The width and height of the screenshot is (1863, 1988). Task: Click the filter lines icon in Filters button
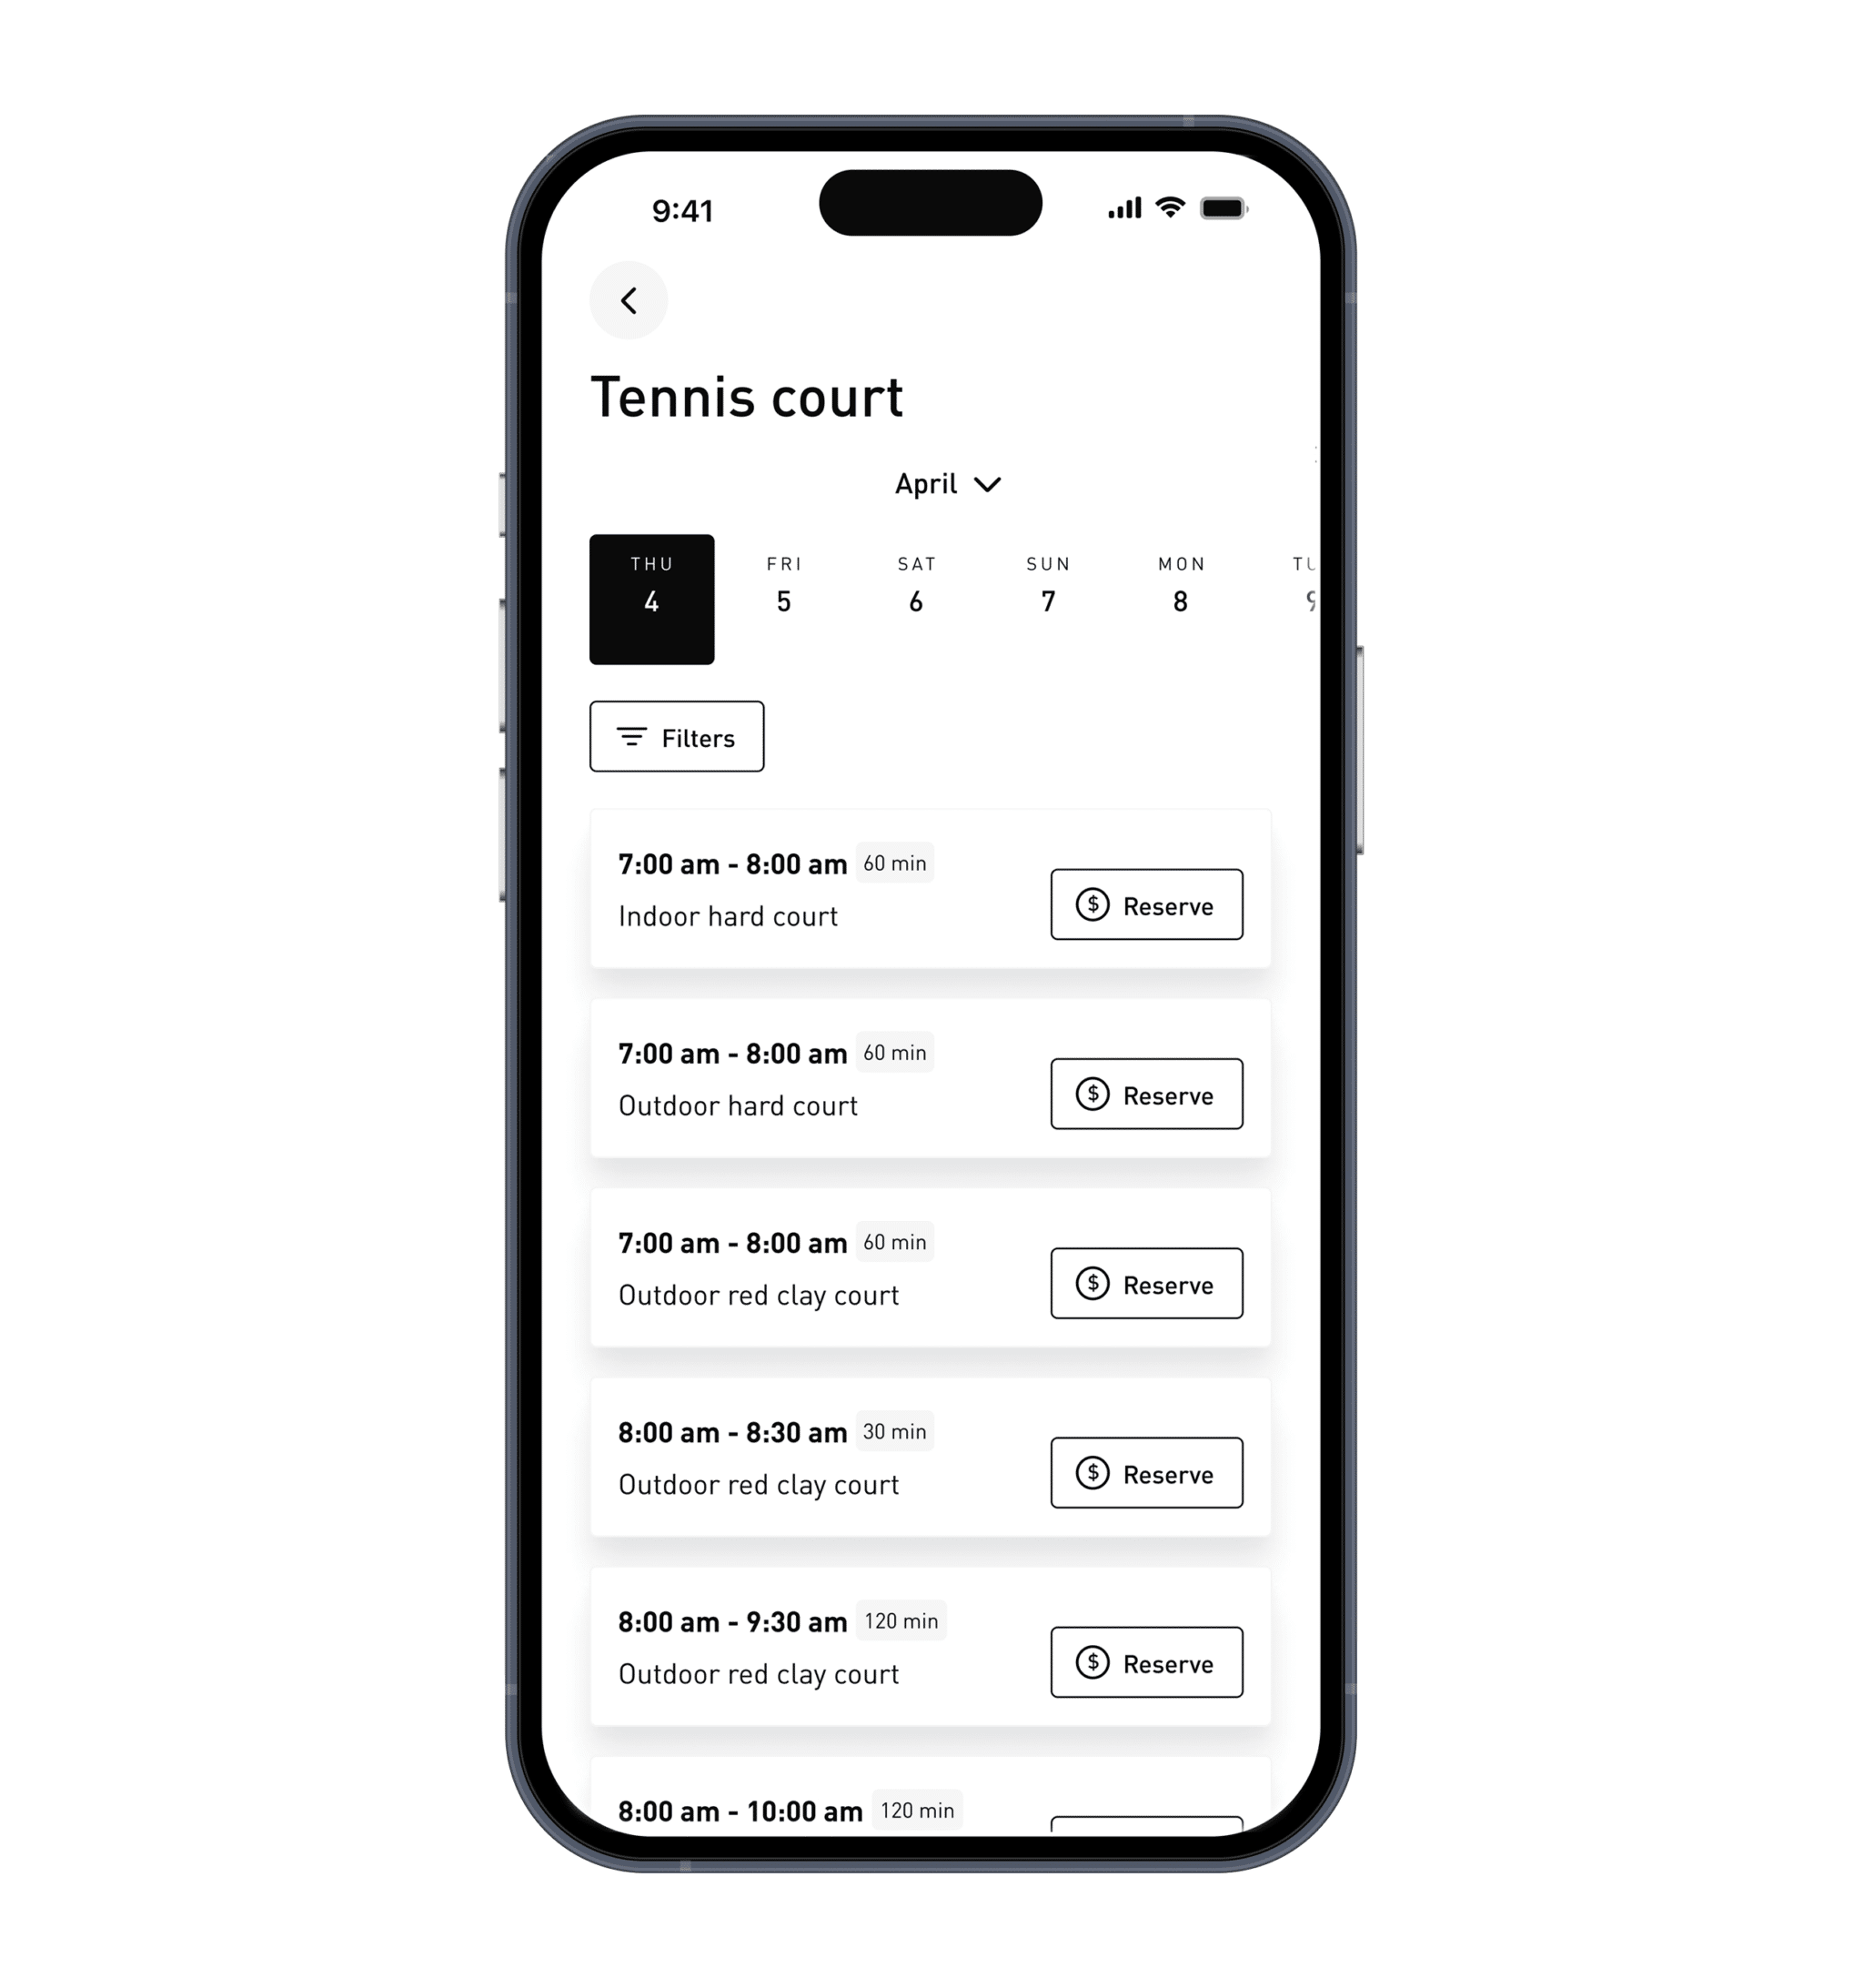click(632, 736)
